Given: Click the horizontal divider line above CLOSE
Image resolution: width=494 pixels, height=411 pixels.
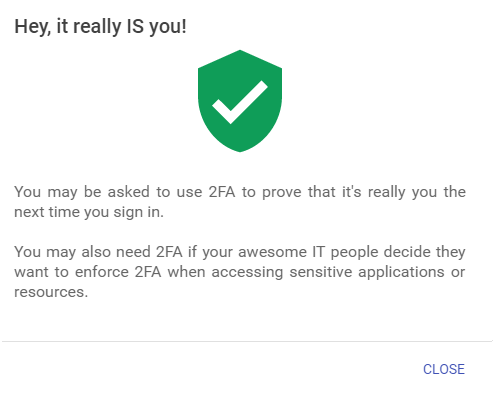Looking at the screenshot, I should point(247,341).
